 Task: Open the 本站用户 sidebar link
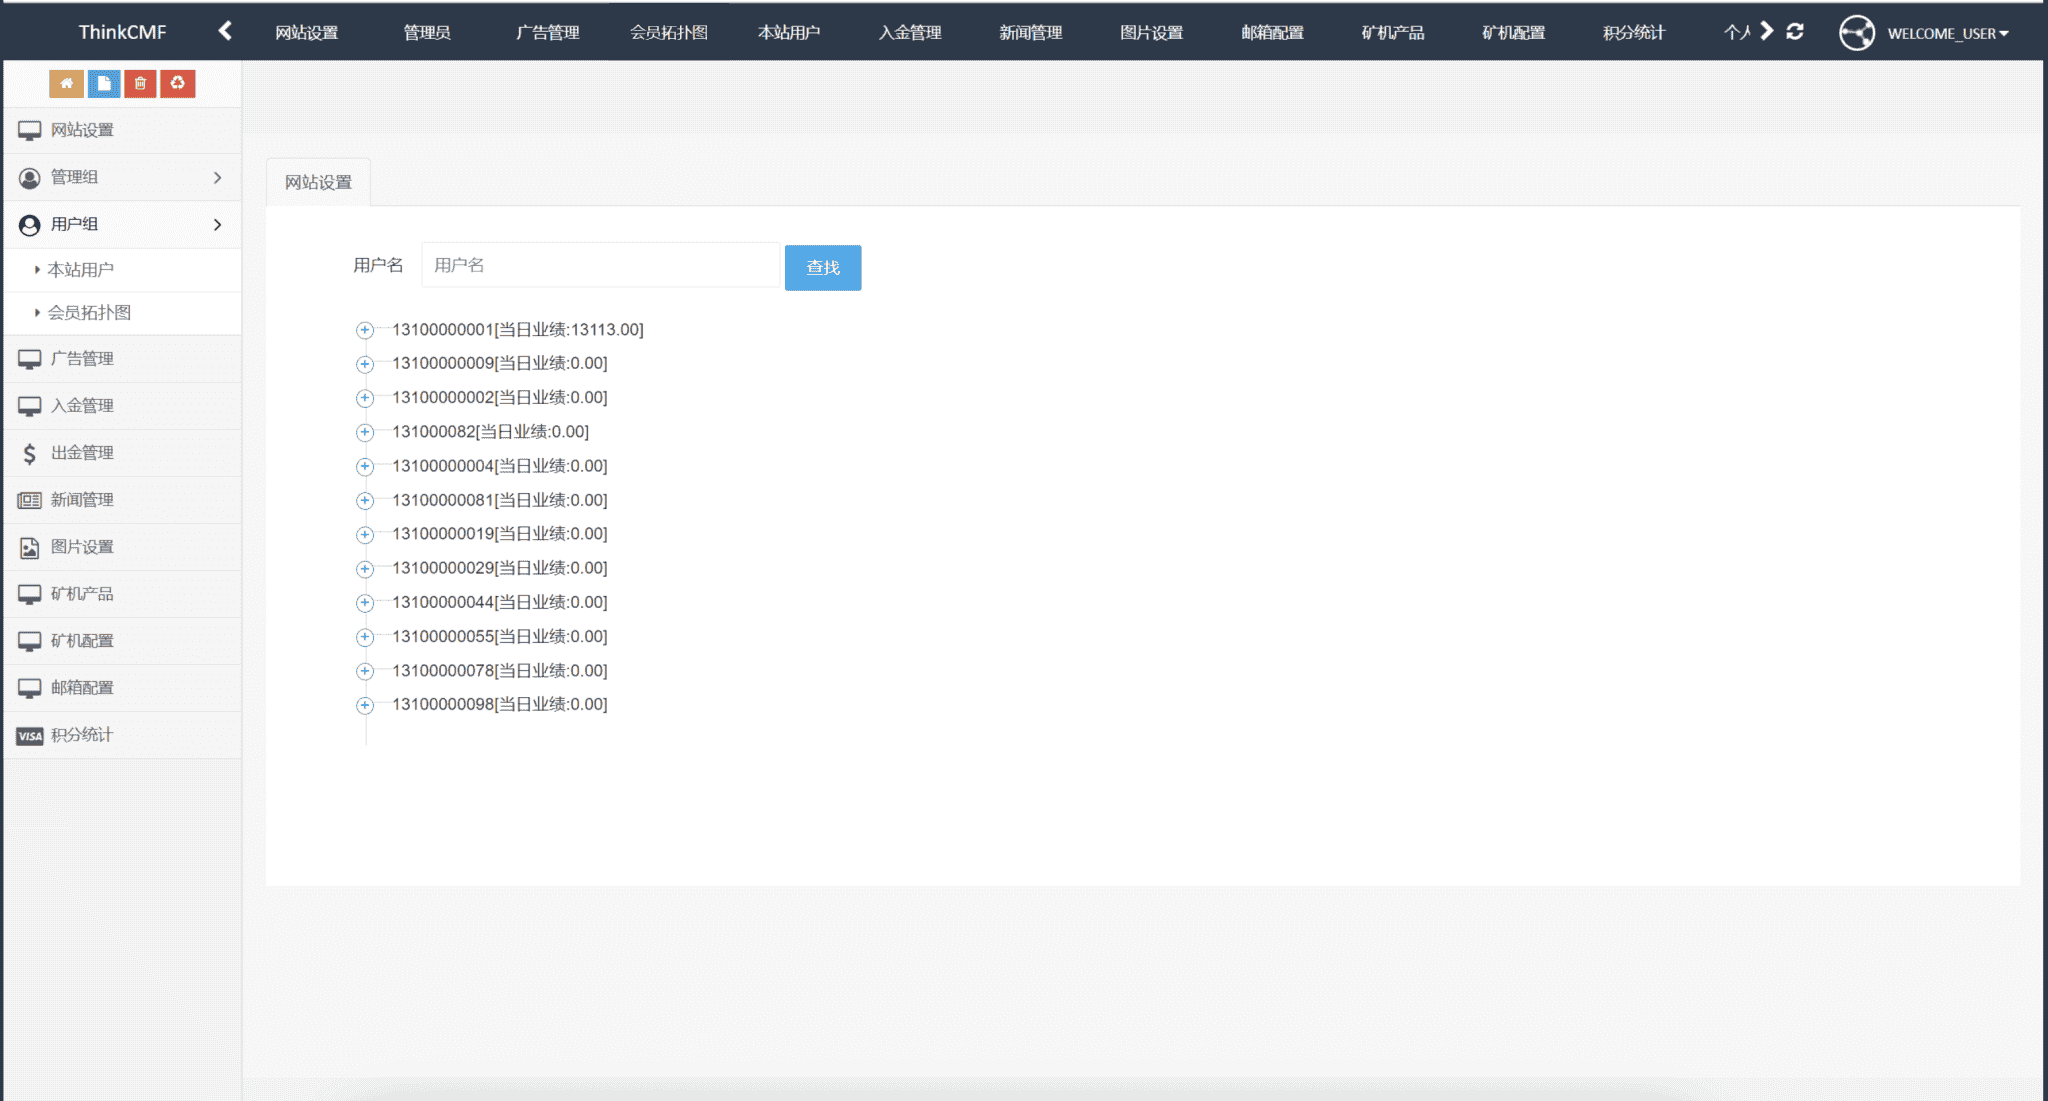point(81,270)
